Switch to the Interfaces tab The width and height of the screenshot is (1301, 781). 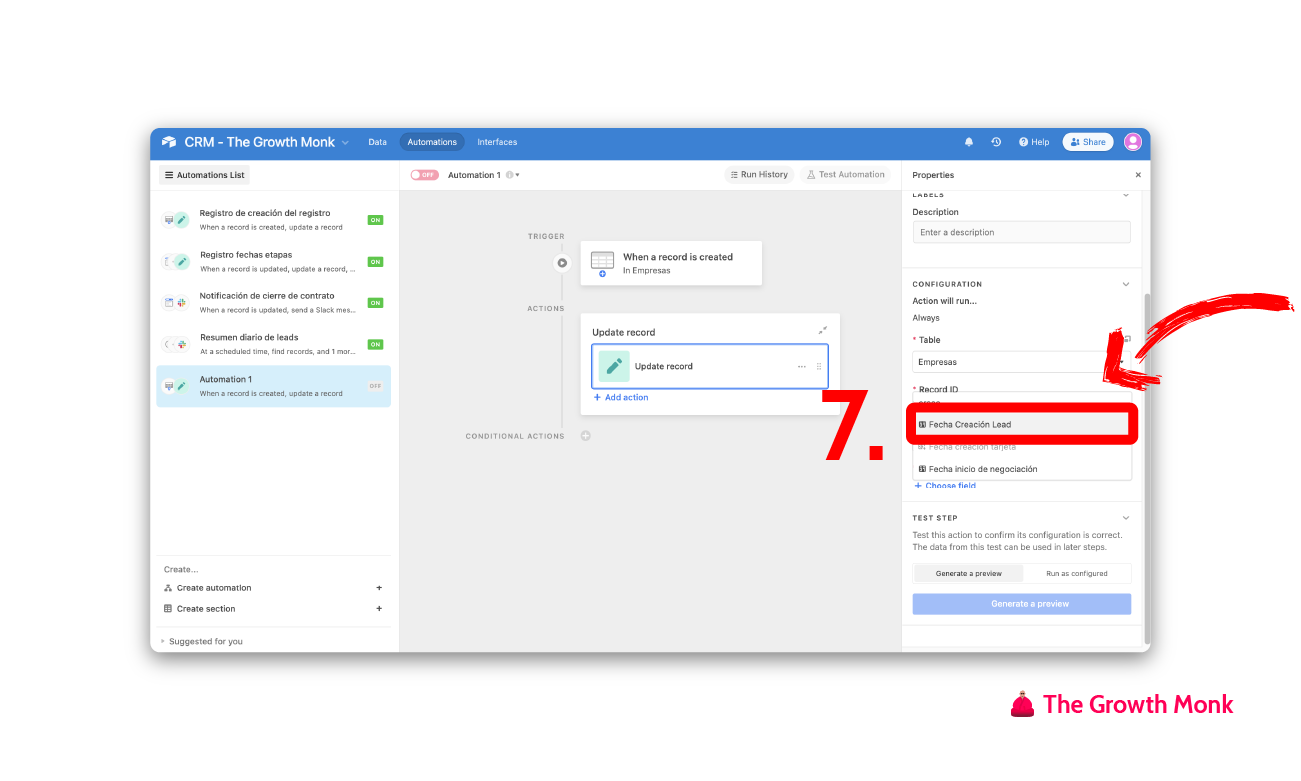pos(497,142)
